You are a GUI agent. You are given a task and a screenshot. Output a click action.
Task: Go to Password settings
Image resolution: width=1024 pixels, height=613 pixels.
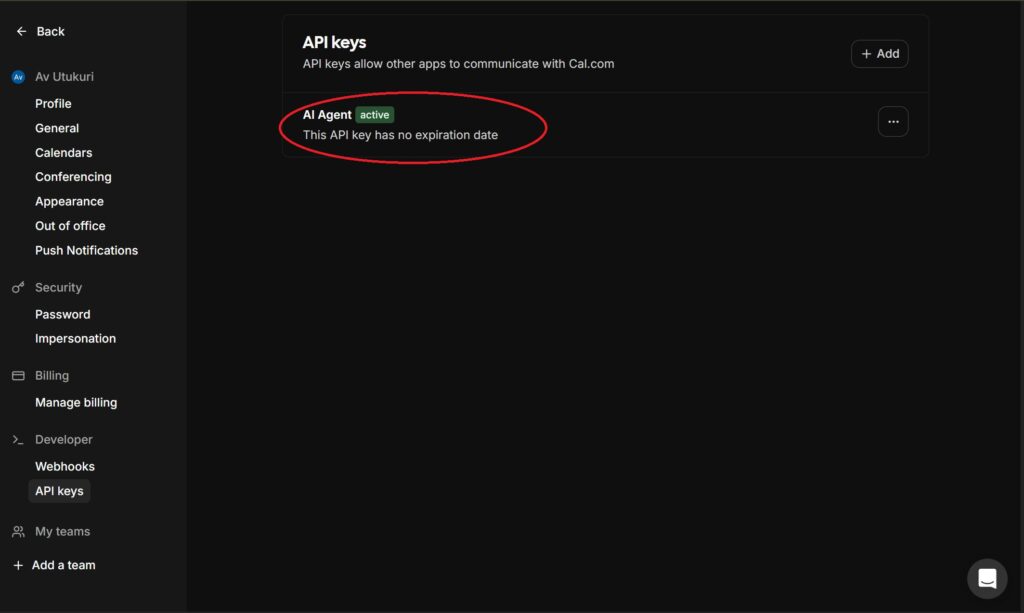(x=62, y=315)
